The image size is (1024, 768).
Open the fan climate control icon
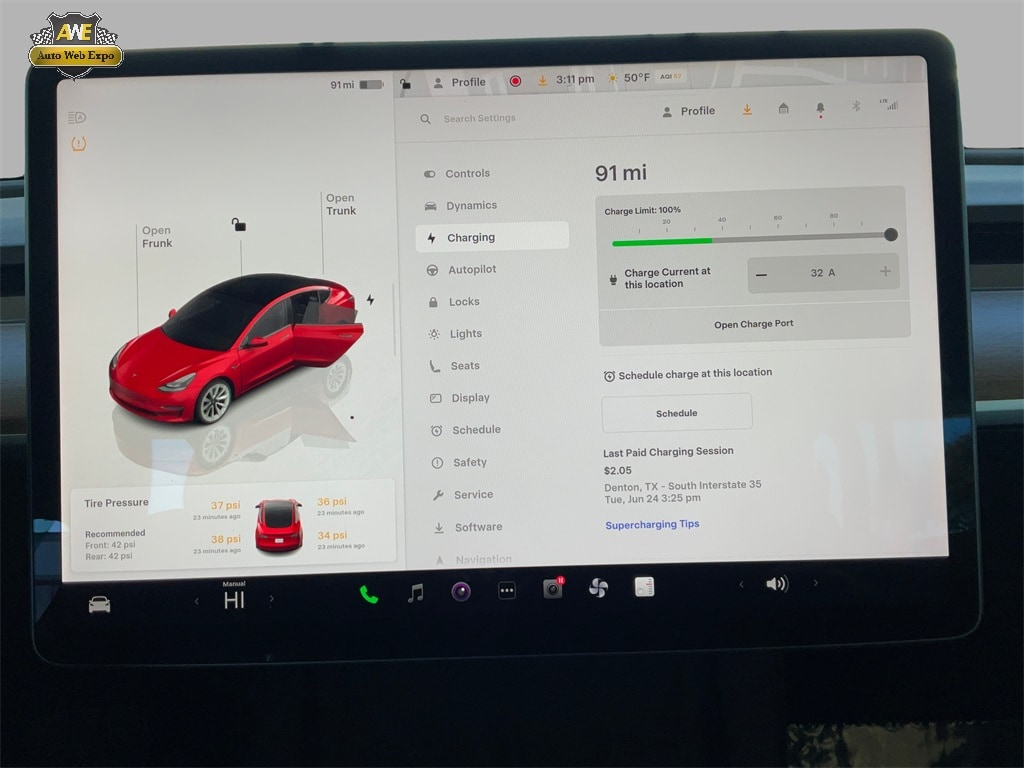click(598, 588)
